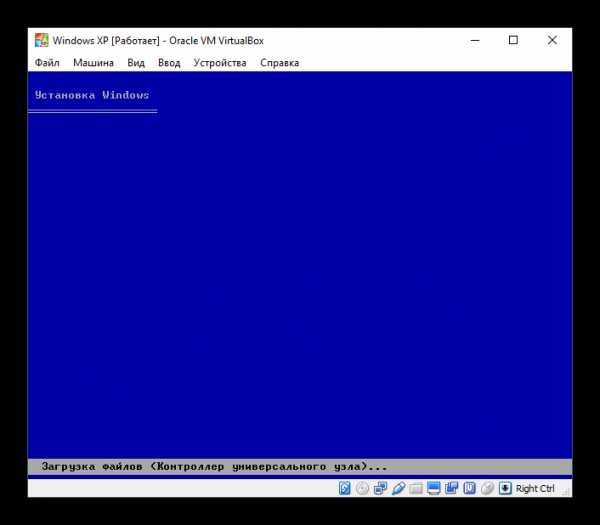Image resolution: width=600 pixels, height=525 pixels.
Task: Open the Файл menu
Action: coord(47,62)
